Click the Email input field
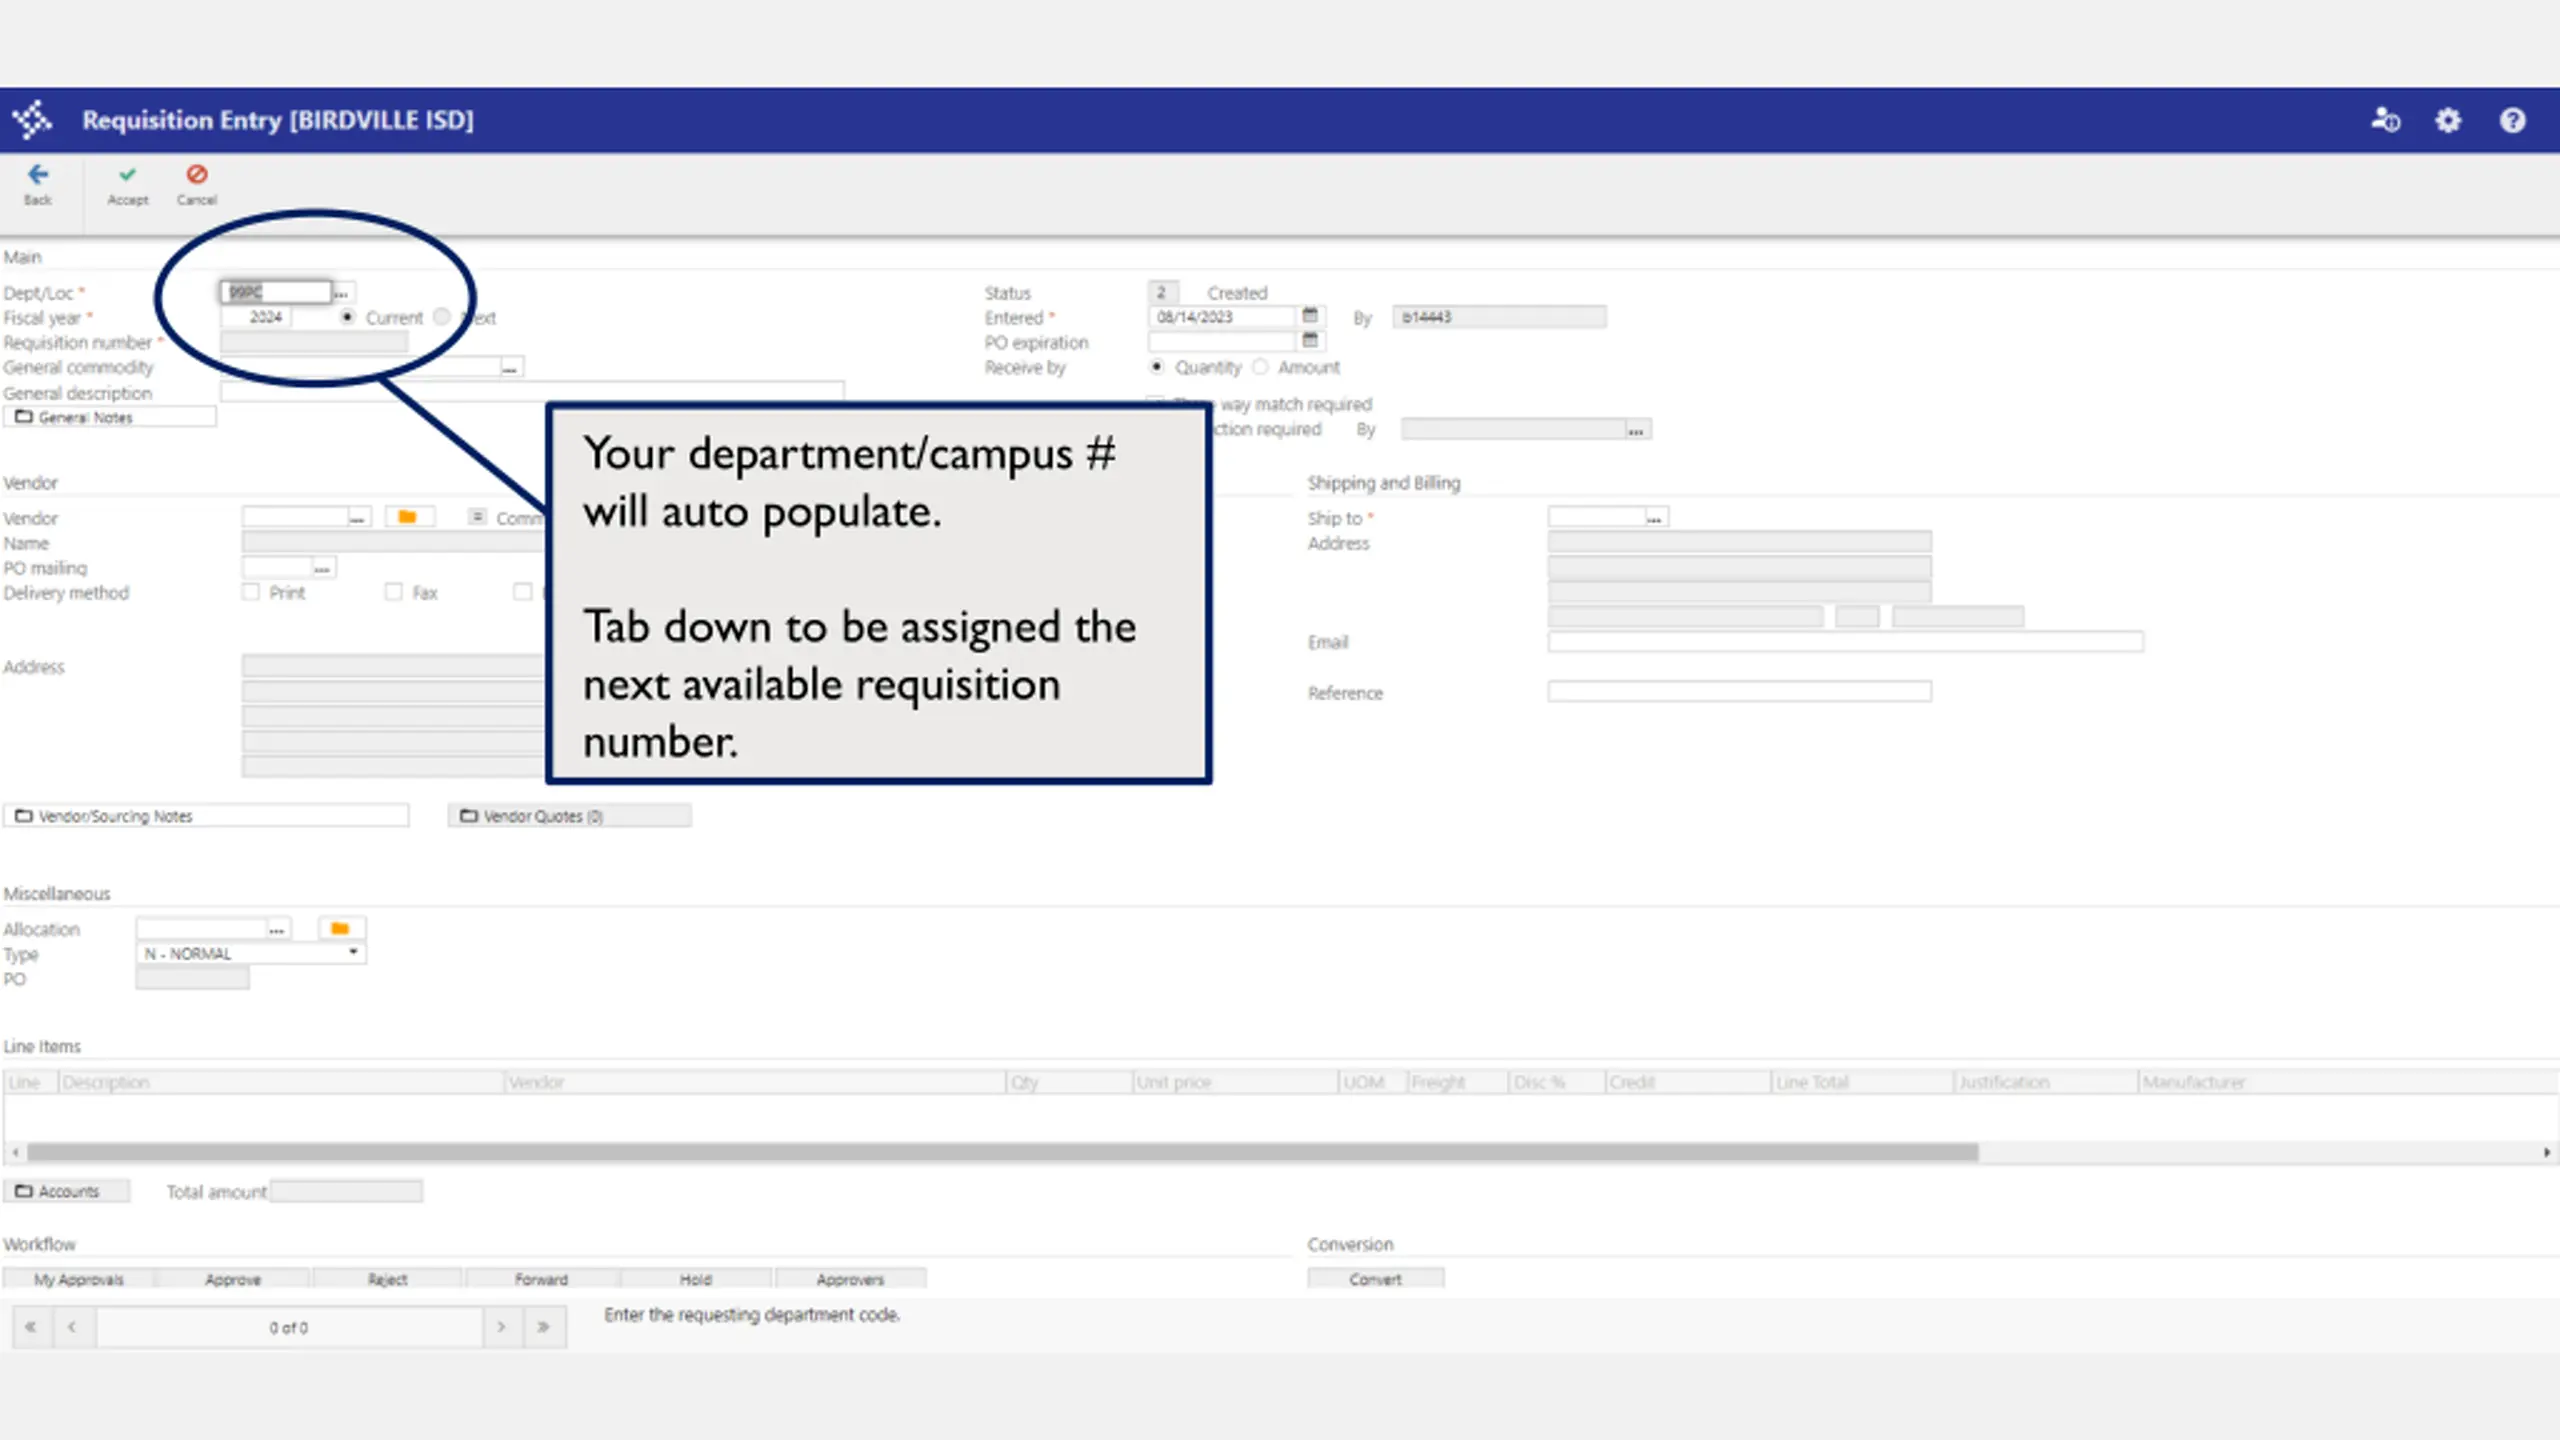The height and width of the screenshot is (1440, 2560). 1846,641
